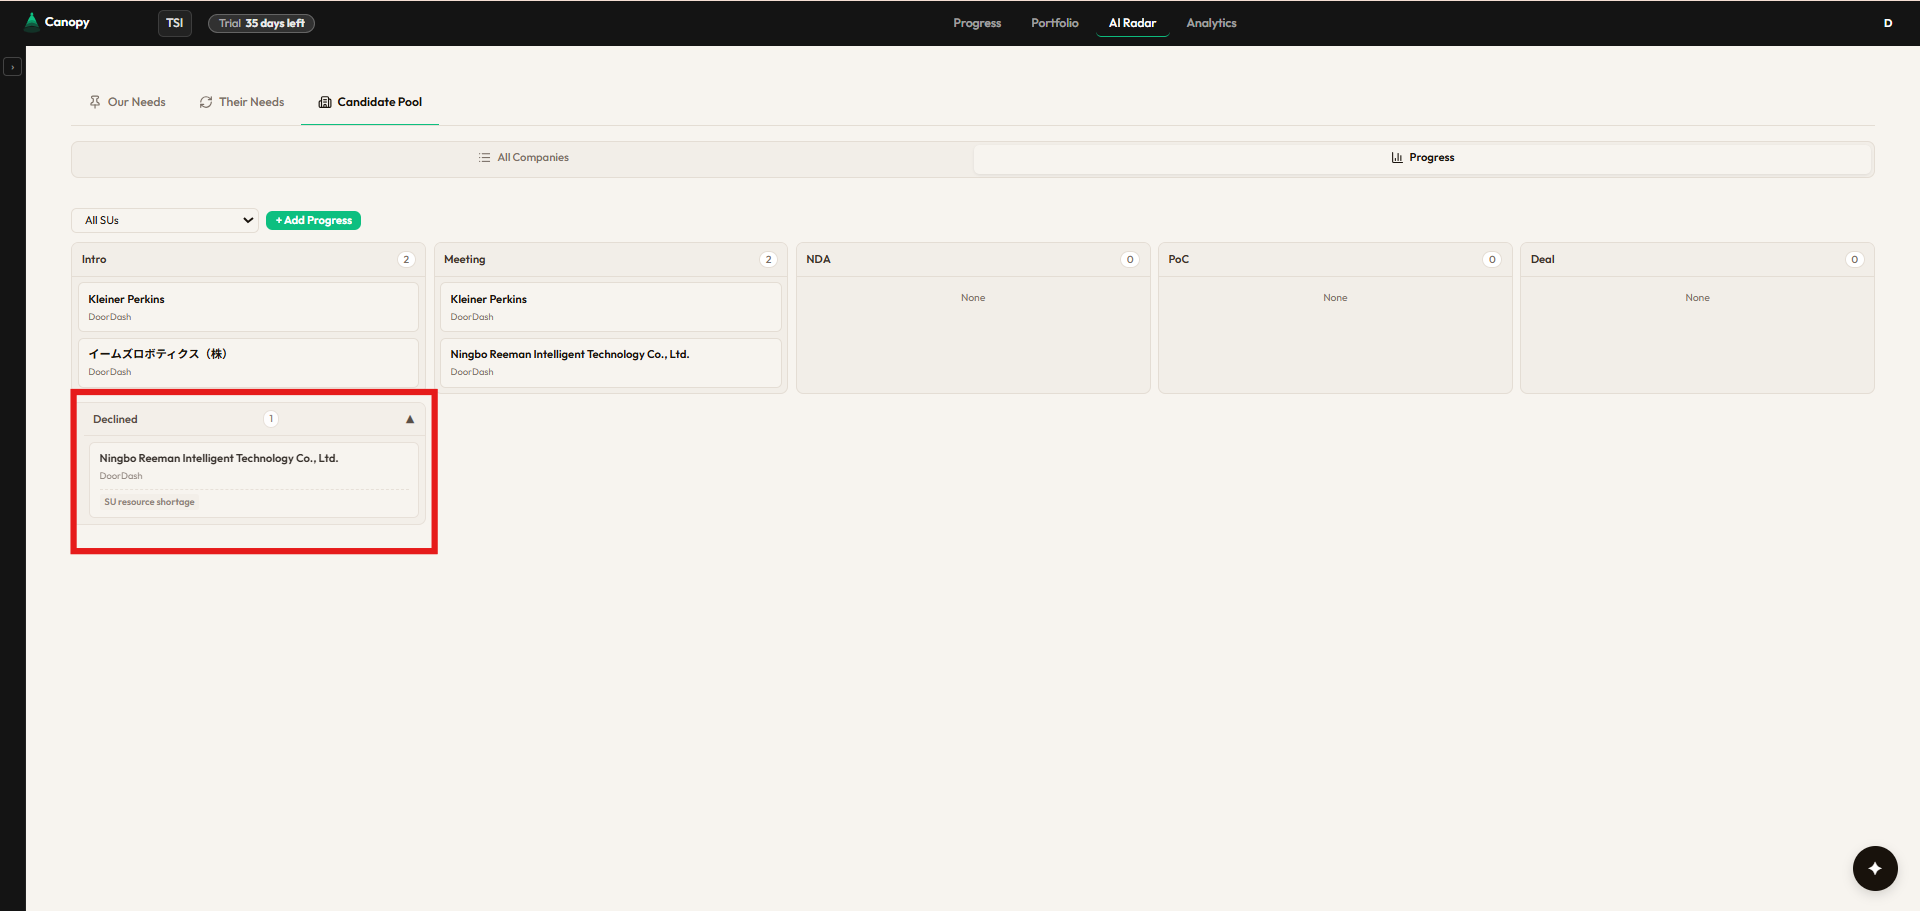Open the AI assistant sparkle button
The height and width of the screenshot is (911, 1920).
click(1875, 868)
